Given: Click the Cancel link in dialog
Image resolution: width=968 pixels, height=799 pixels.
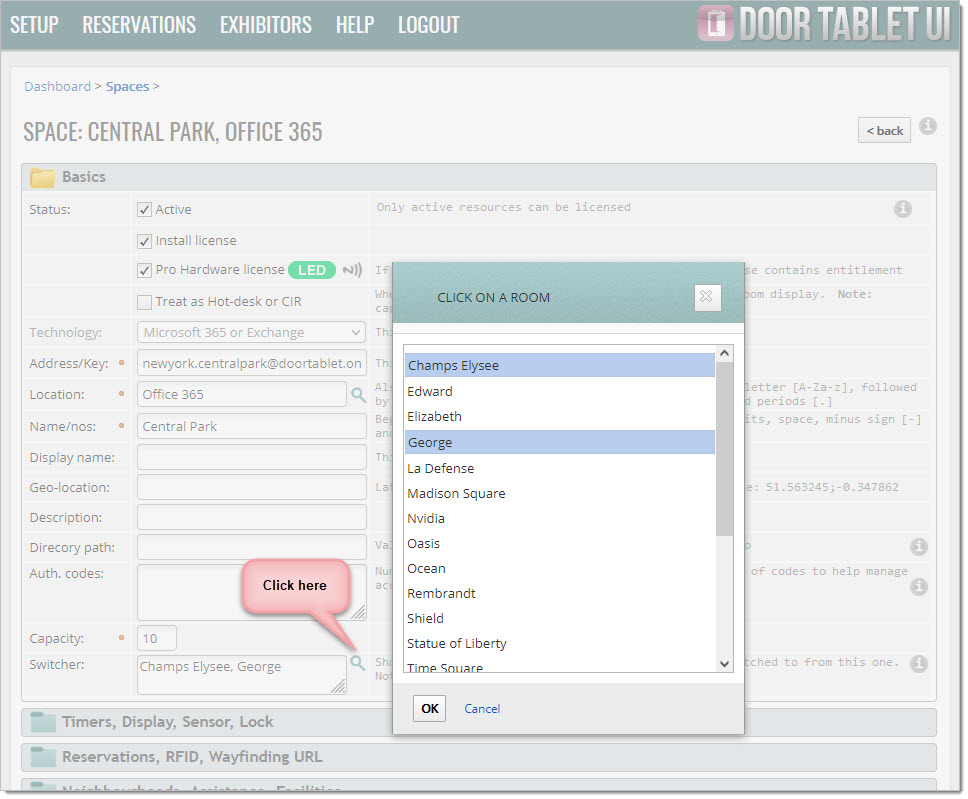Looking at the screenshot, I should (482, 709).
